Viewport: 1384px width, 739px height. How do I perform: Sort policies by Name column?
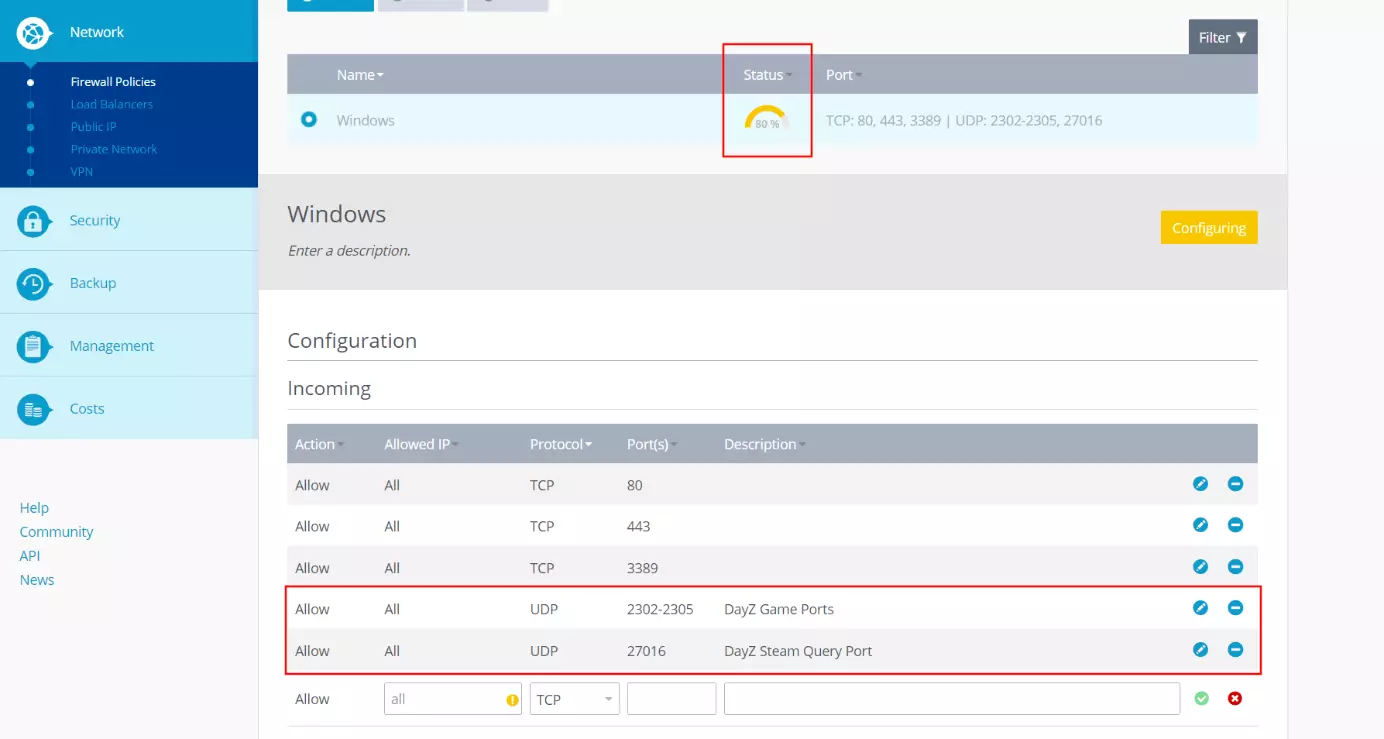(x=360, y=75)
